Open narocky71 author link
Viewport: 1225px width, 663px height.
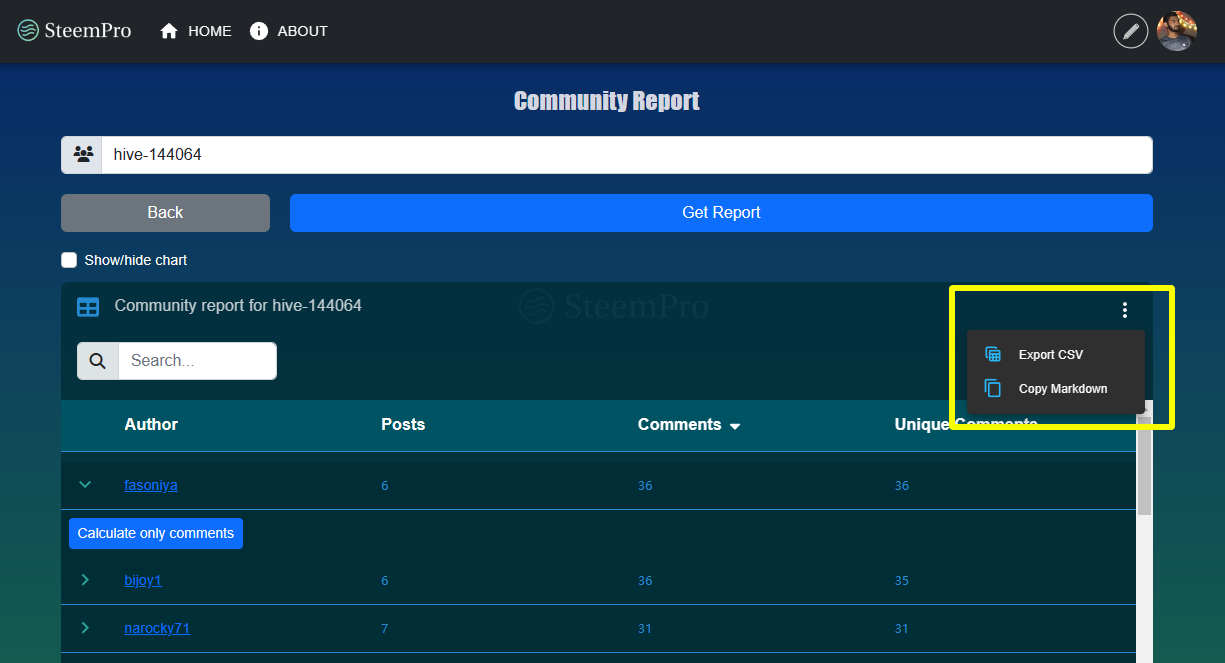pos(157,629)
